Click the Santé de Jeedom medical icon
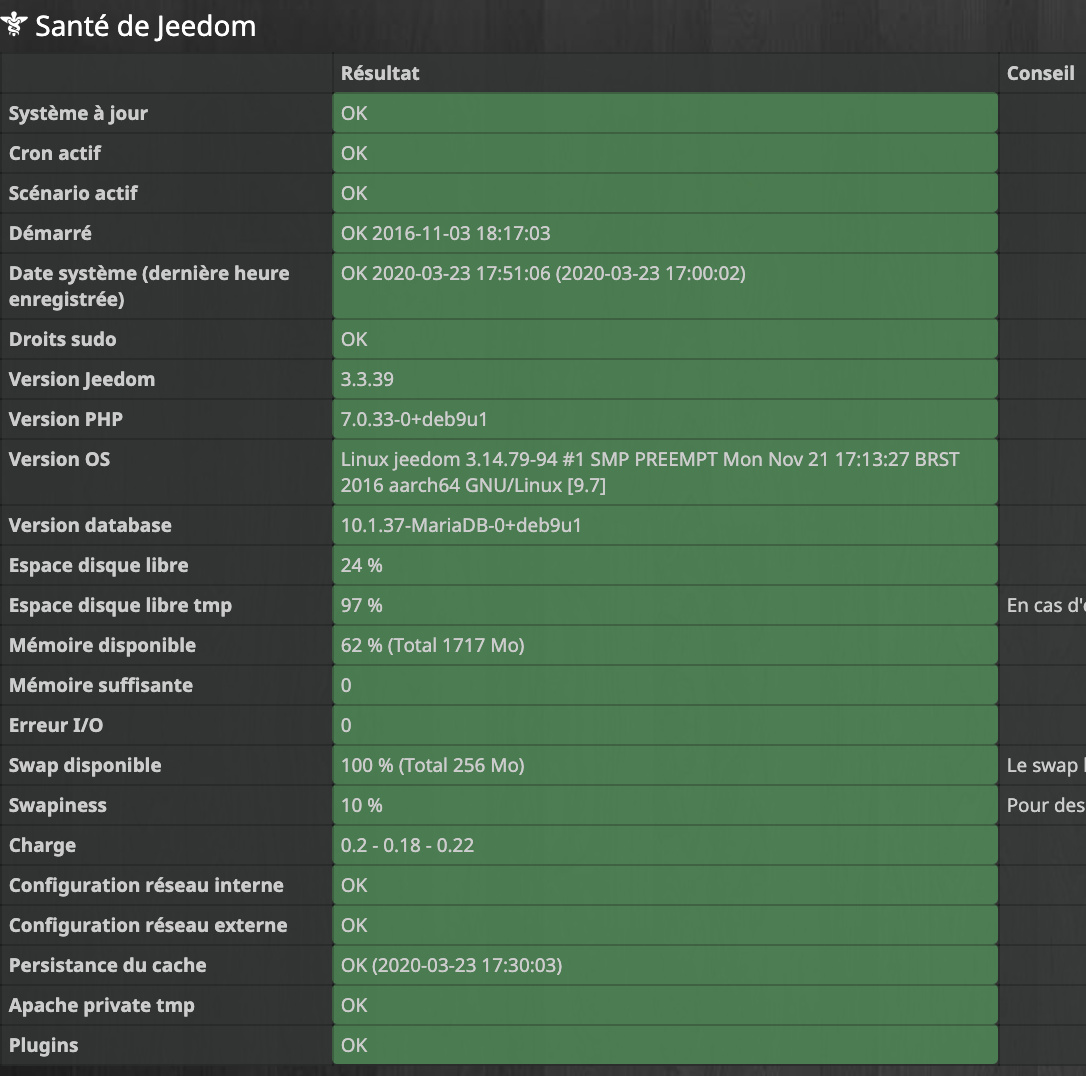 [x=15, y=27]
